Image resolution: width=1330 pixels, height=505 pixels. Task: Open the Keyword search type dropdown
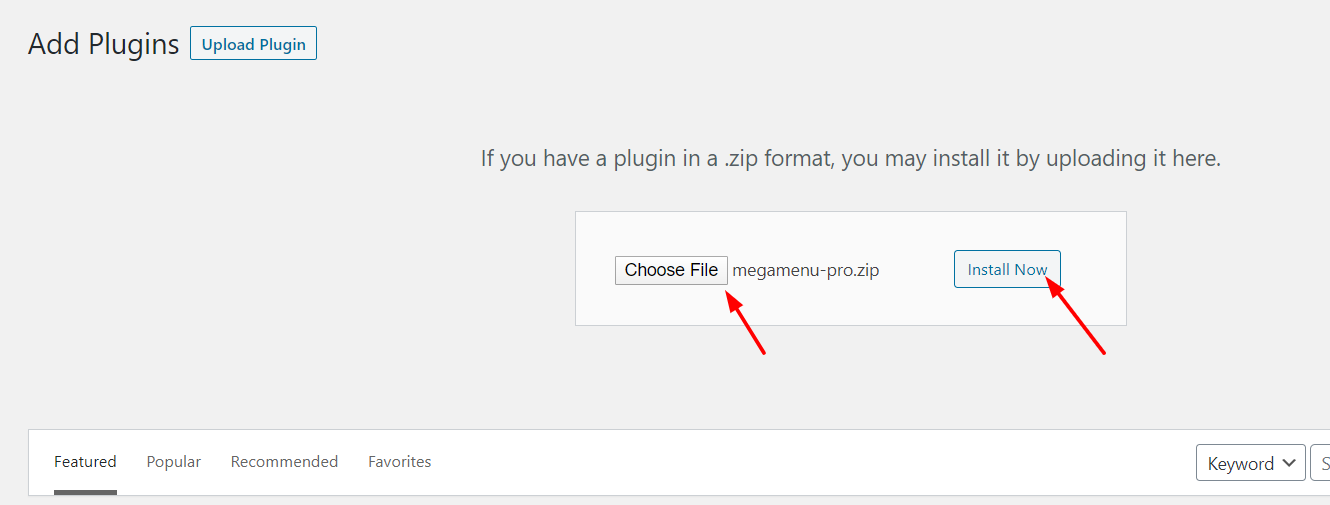[1250, 463]
